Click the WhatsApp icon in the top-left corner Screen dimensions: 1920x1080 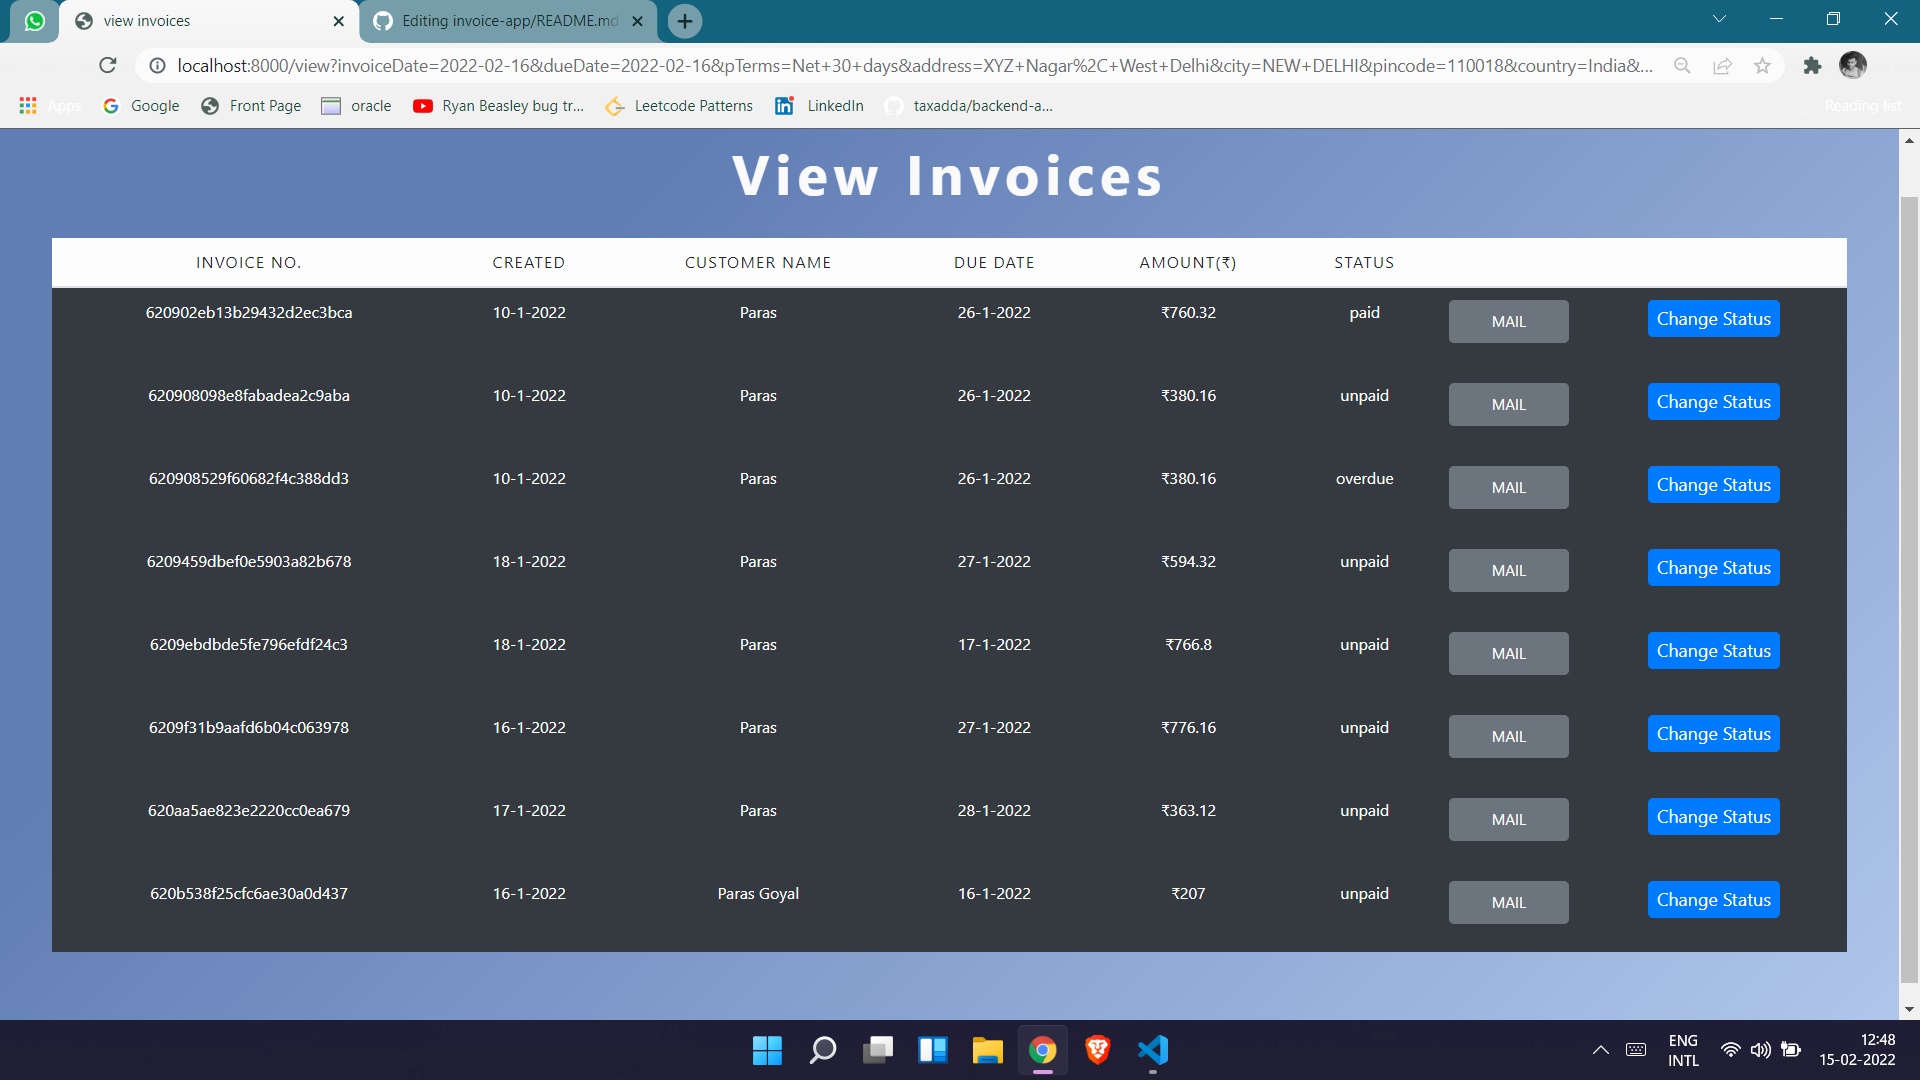point(33,20)
